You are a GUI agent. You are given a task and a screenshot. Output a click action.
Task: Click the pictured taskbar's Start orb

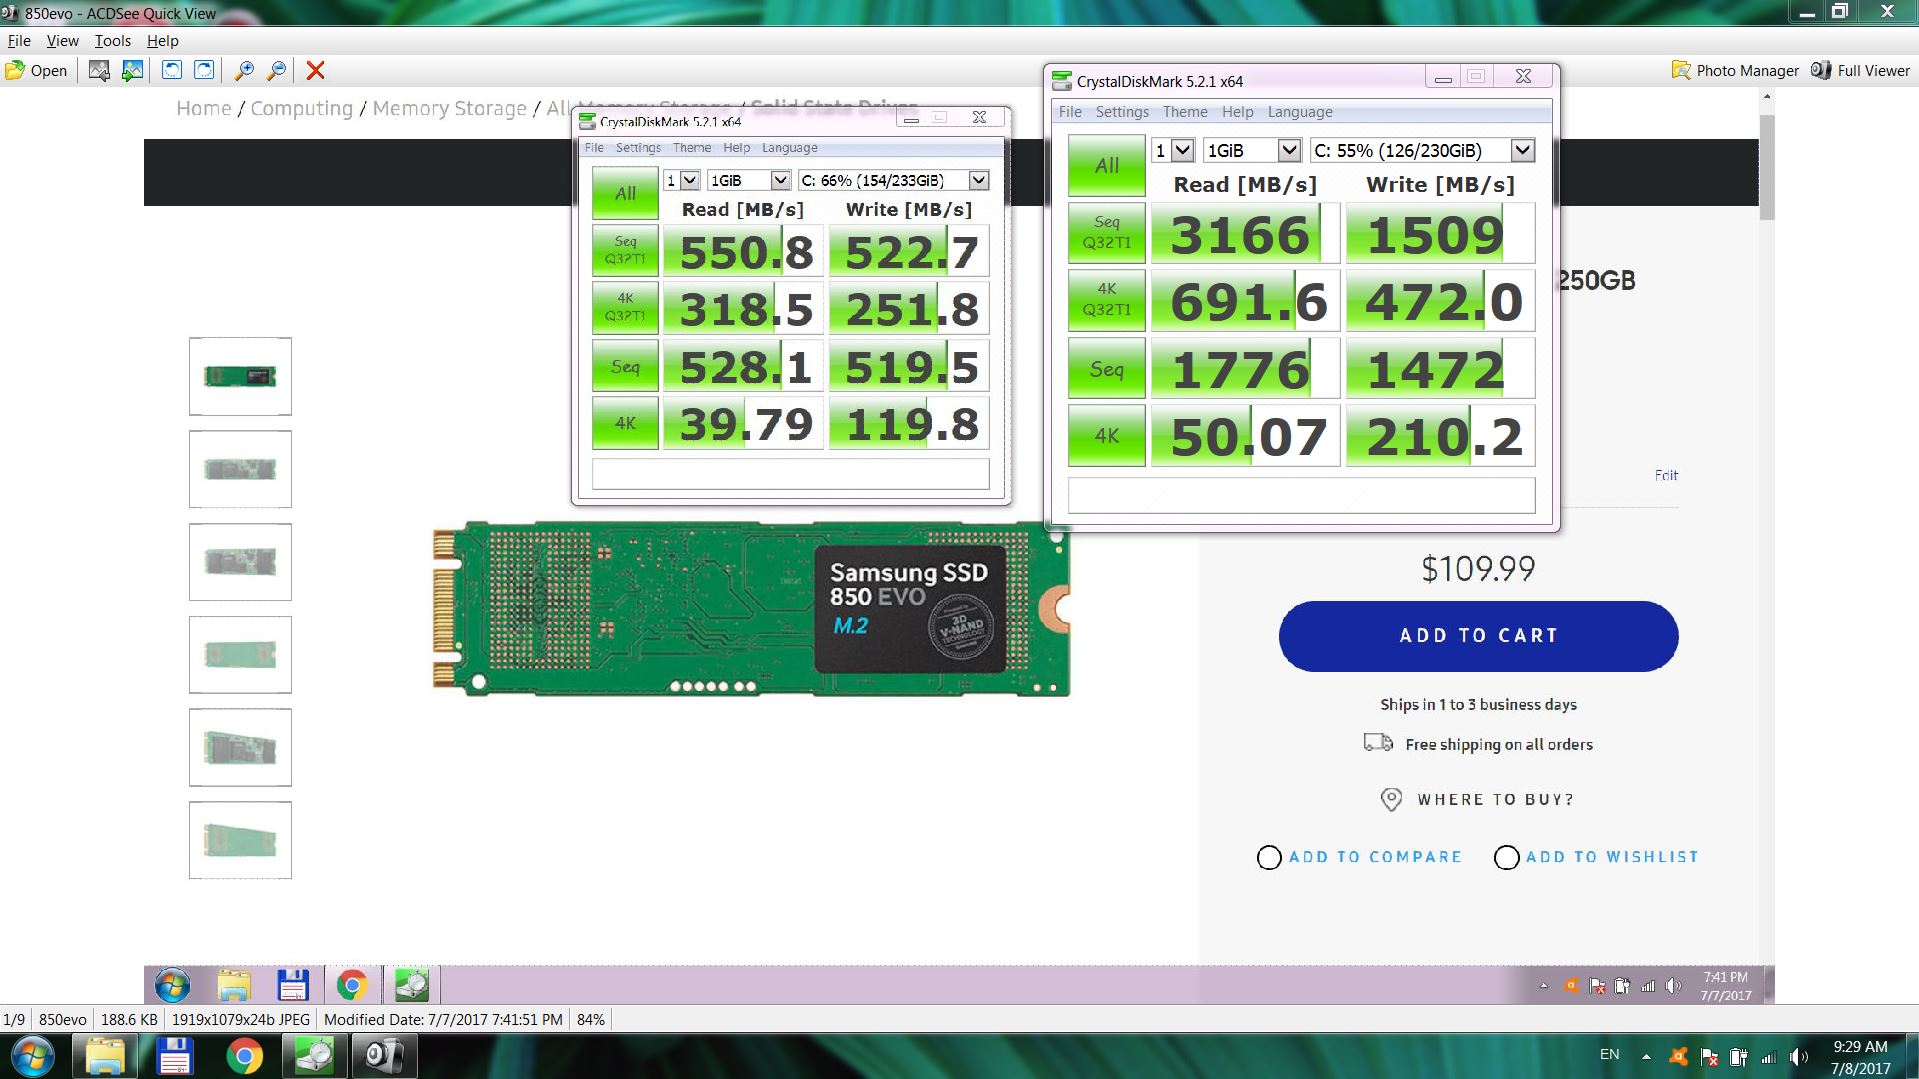point(173,986)
